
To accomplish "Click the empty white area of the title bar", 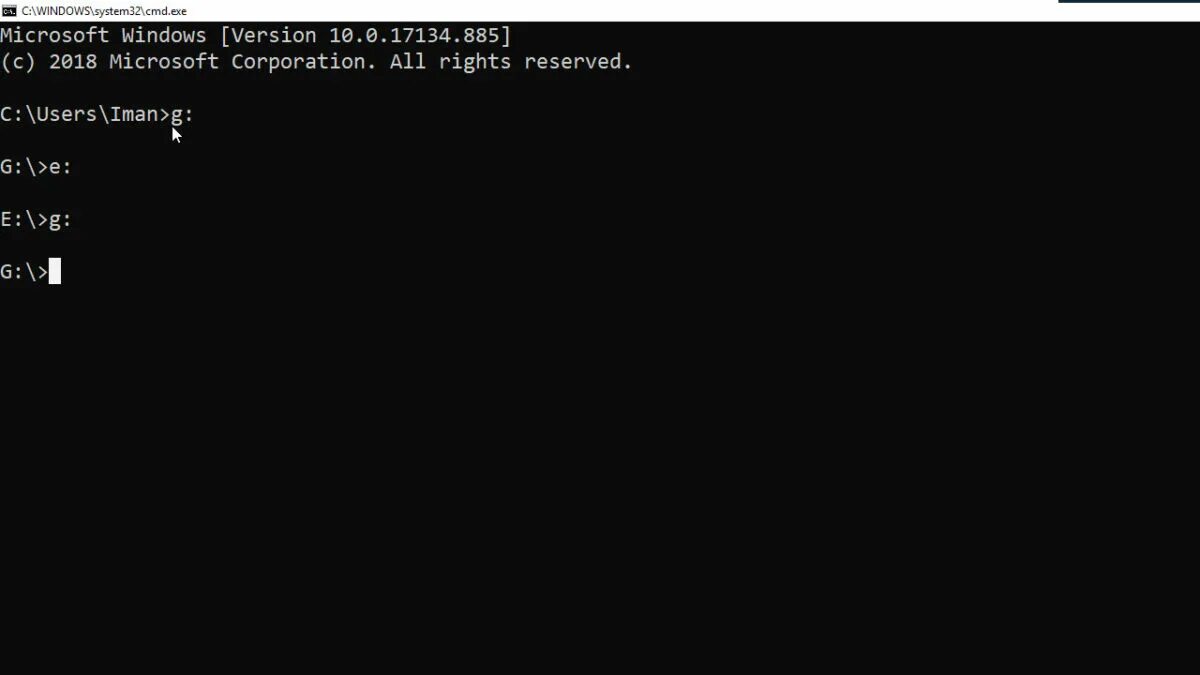I will pyautogui.click(x=620, y=11).
